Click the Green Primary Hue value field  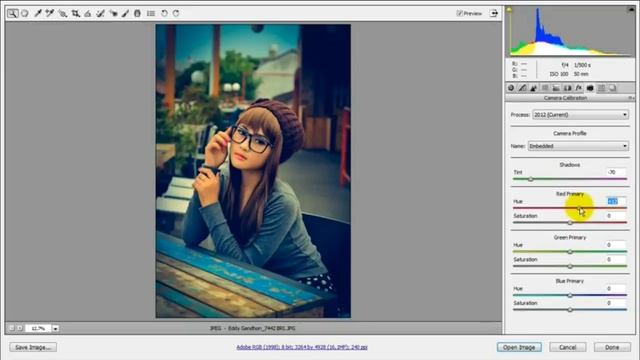tap(616, 245)
